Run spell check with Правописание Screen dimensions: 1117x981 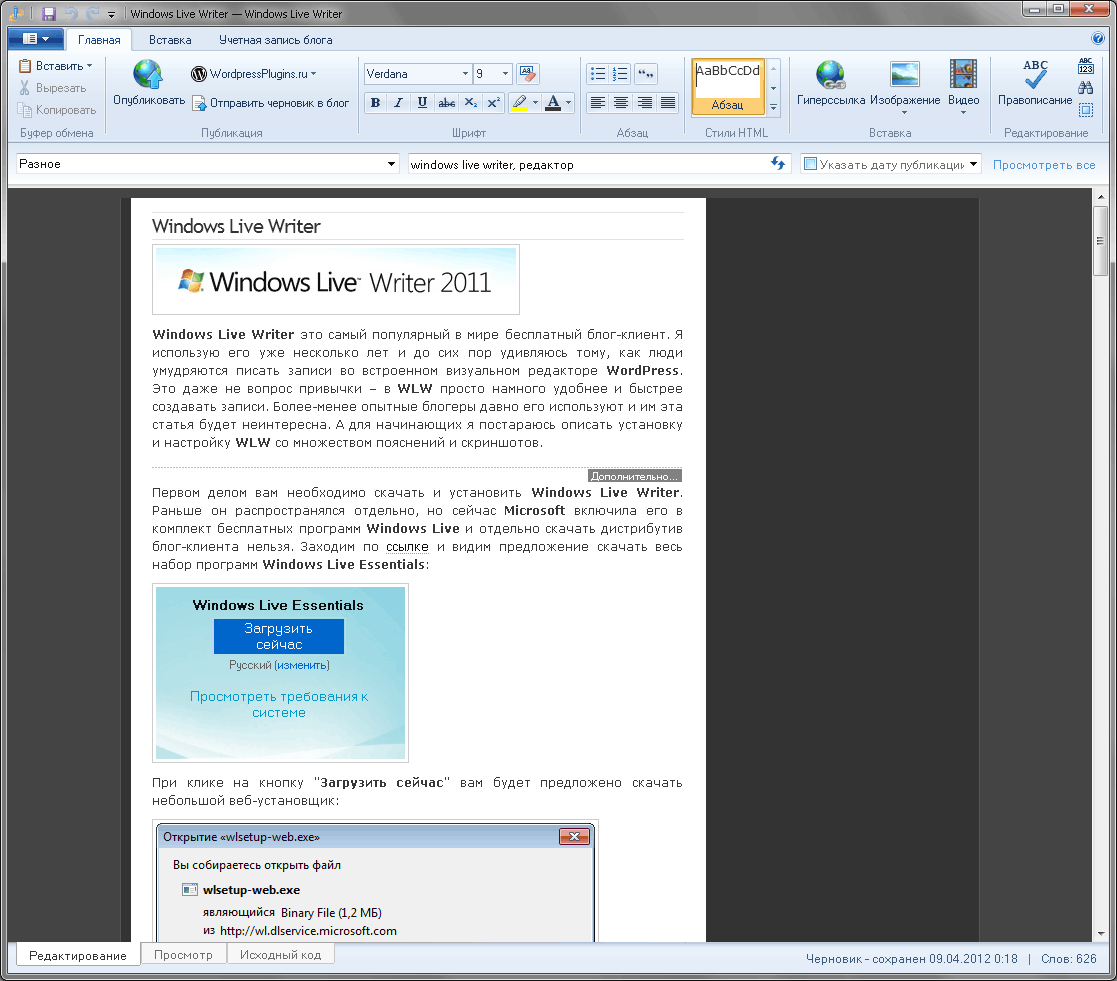click(1034, 83)
